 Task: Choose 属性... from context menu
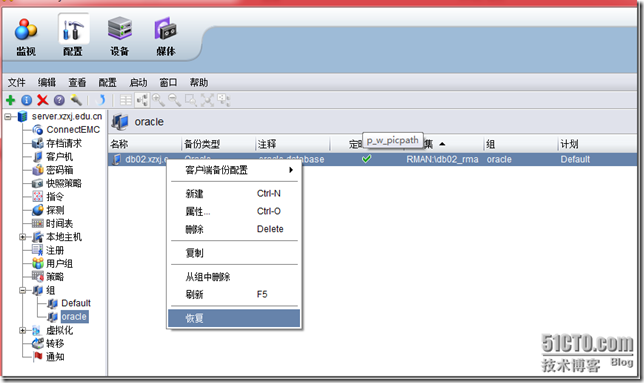click(234, 211)
